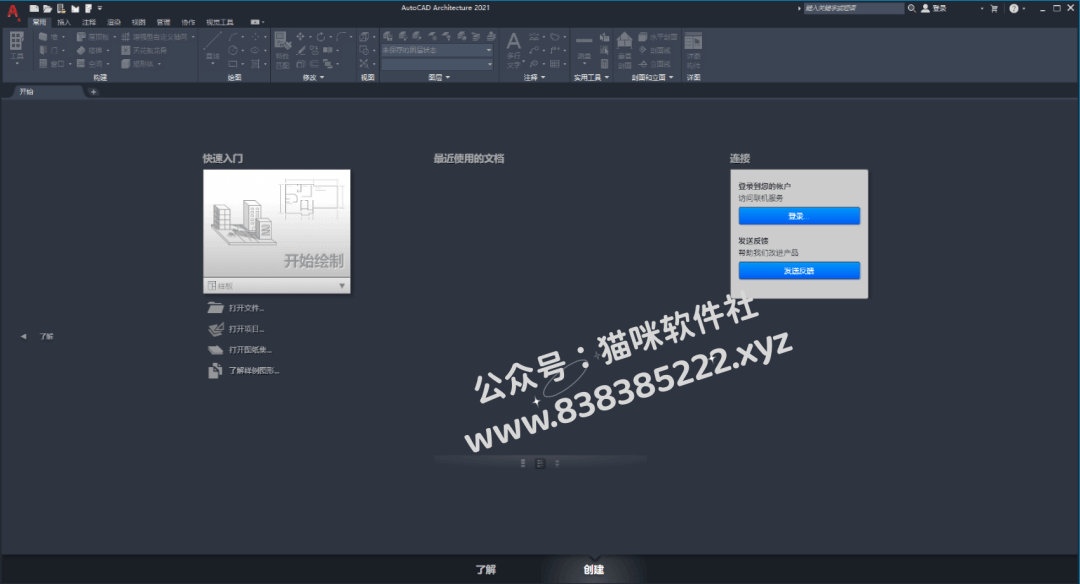
Task: Open the shopping cart icon in title bar
Action: 994,8
